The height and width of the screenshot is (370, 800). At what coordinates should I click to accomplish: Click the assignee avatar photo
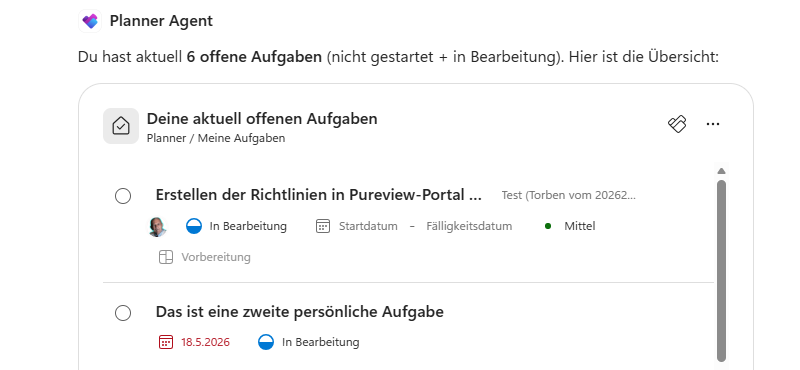[158, 226]
